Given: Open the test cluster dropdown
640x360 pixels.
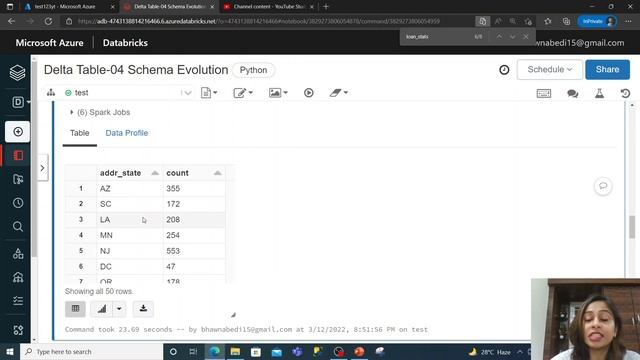Looking at the screenshot, I should click(128, 93).
